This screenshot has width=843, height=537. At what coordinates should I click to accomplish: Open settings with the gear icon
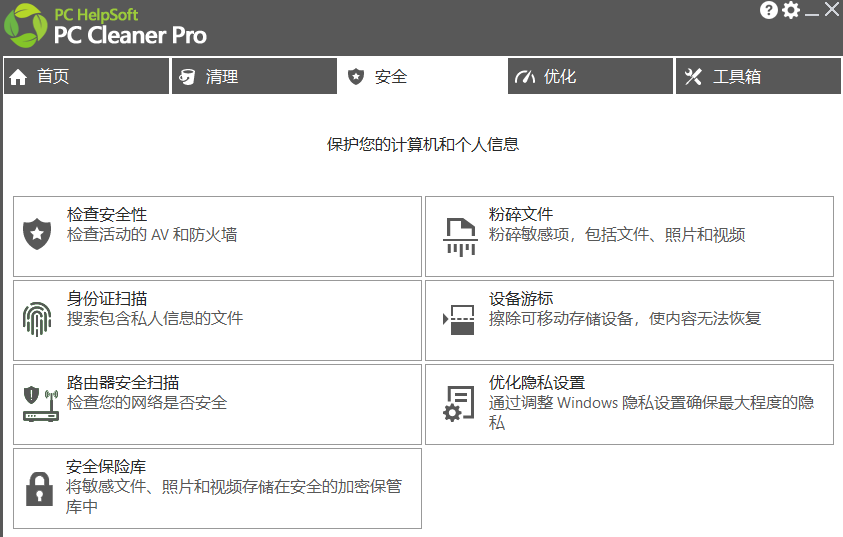[x=791, y=10]
